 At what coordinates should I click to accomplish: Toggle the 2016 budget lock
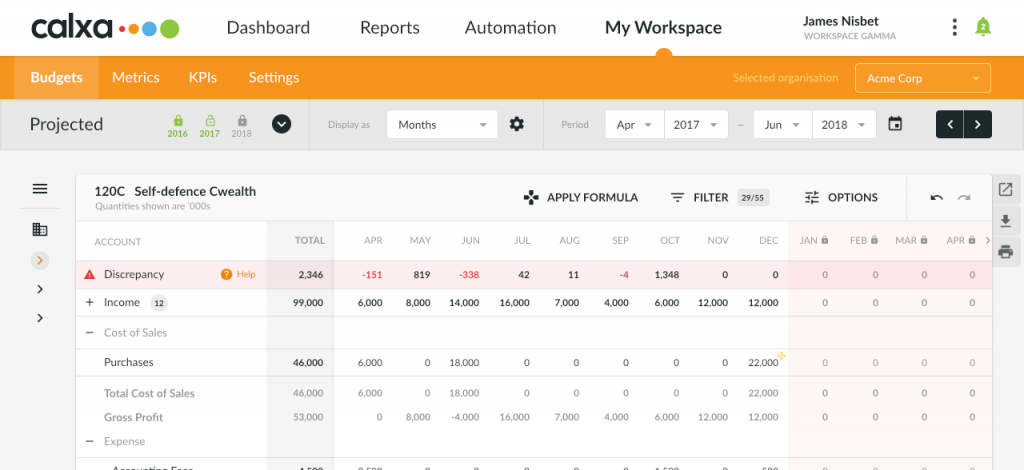178,125
